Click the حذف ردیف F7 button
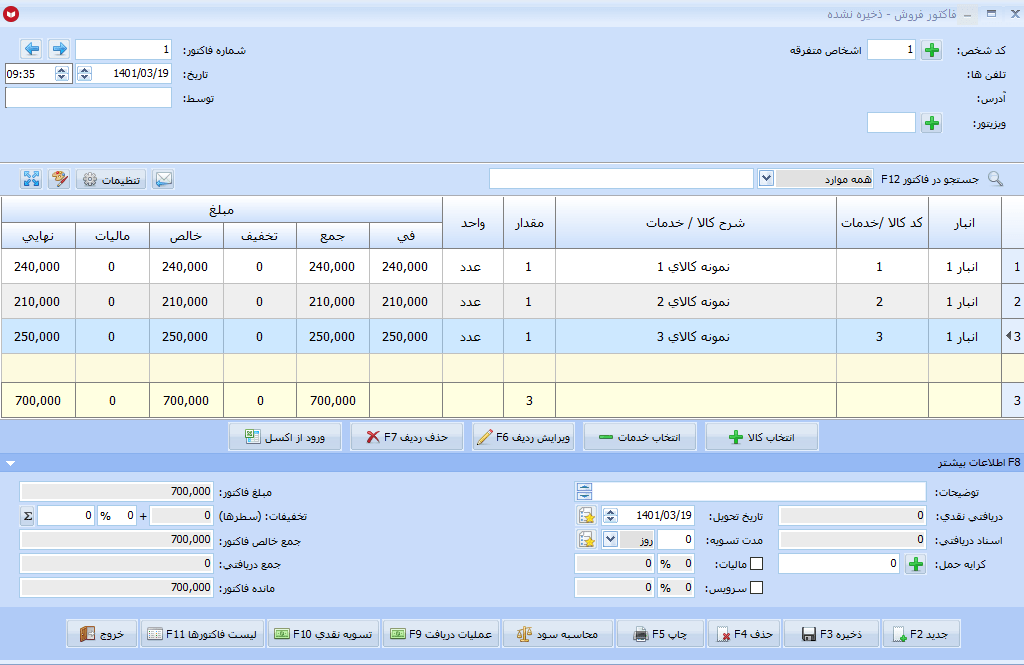The width and height of the screenshot is (1024, 665). pyautogui.click(x=407, y=437)
